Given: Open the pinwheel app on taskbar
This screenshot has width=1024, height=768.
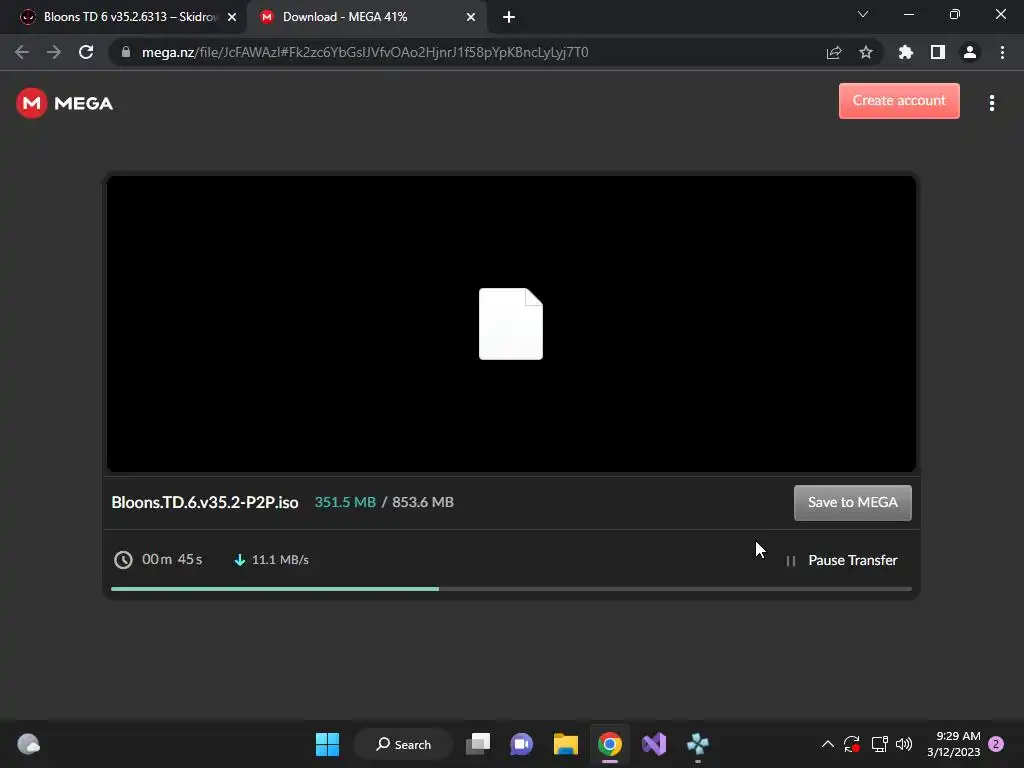Looking at the screenshot, I should (x=697, y=744).
